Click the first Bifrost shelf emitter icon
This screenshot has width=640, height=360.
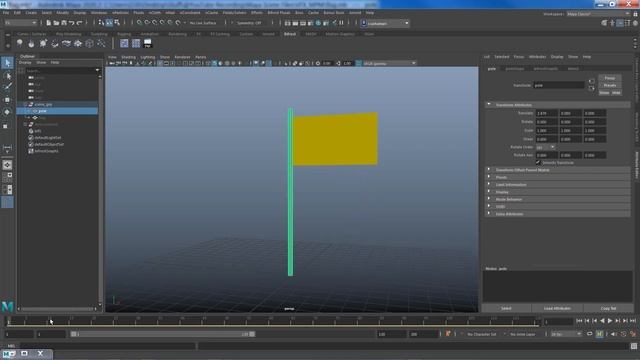tap(20, 43)
